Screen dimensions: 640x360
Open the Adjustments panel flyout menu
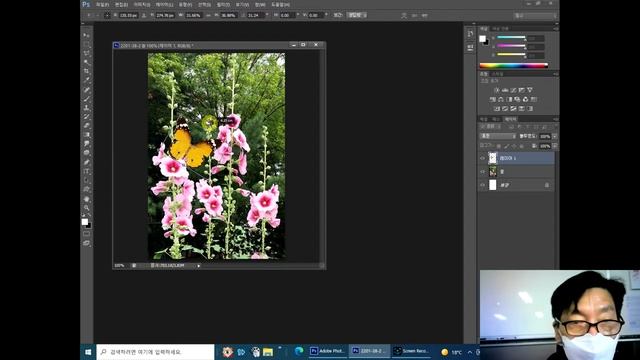[x=556, y=74]
